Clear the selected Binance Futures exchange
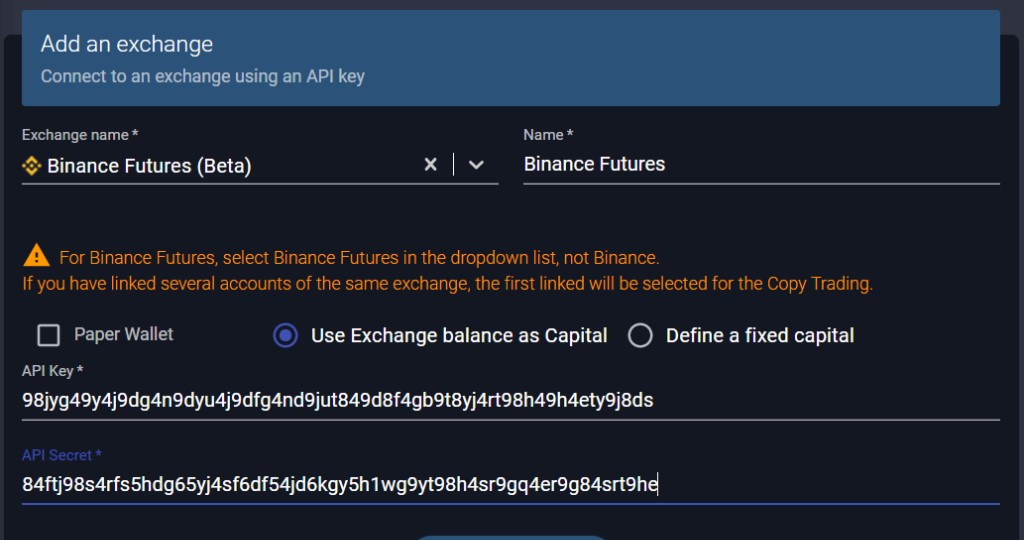The width and height of the screenshot is (1024, 540). pyautogui.click(x=430, y=165)
